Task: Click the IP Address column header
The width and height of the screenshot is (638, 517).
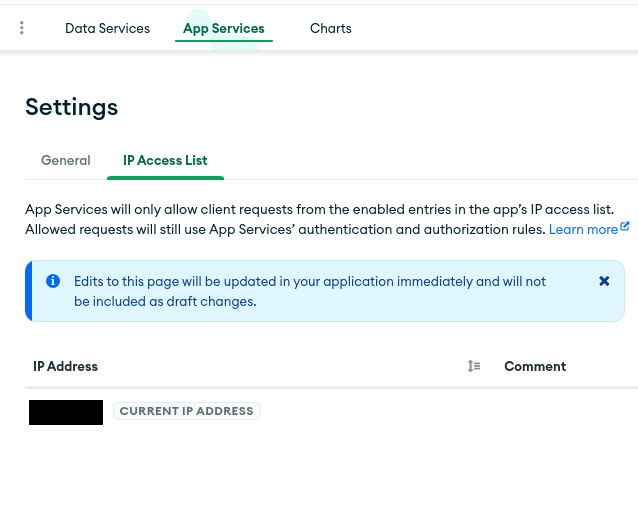Action: (66, 366)
